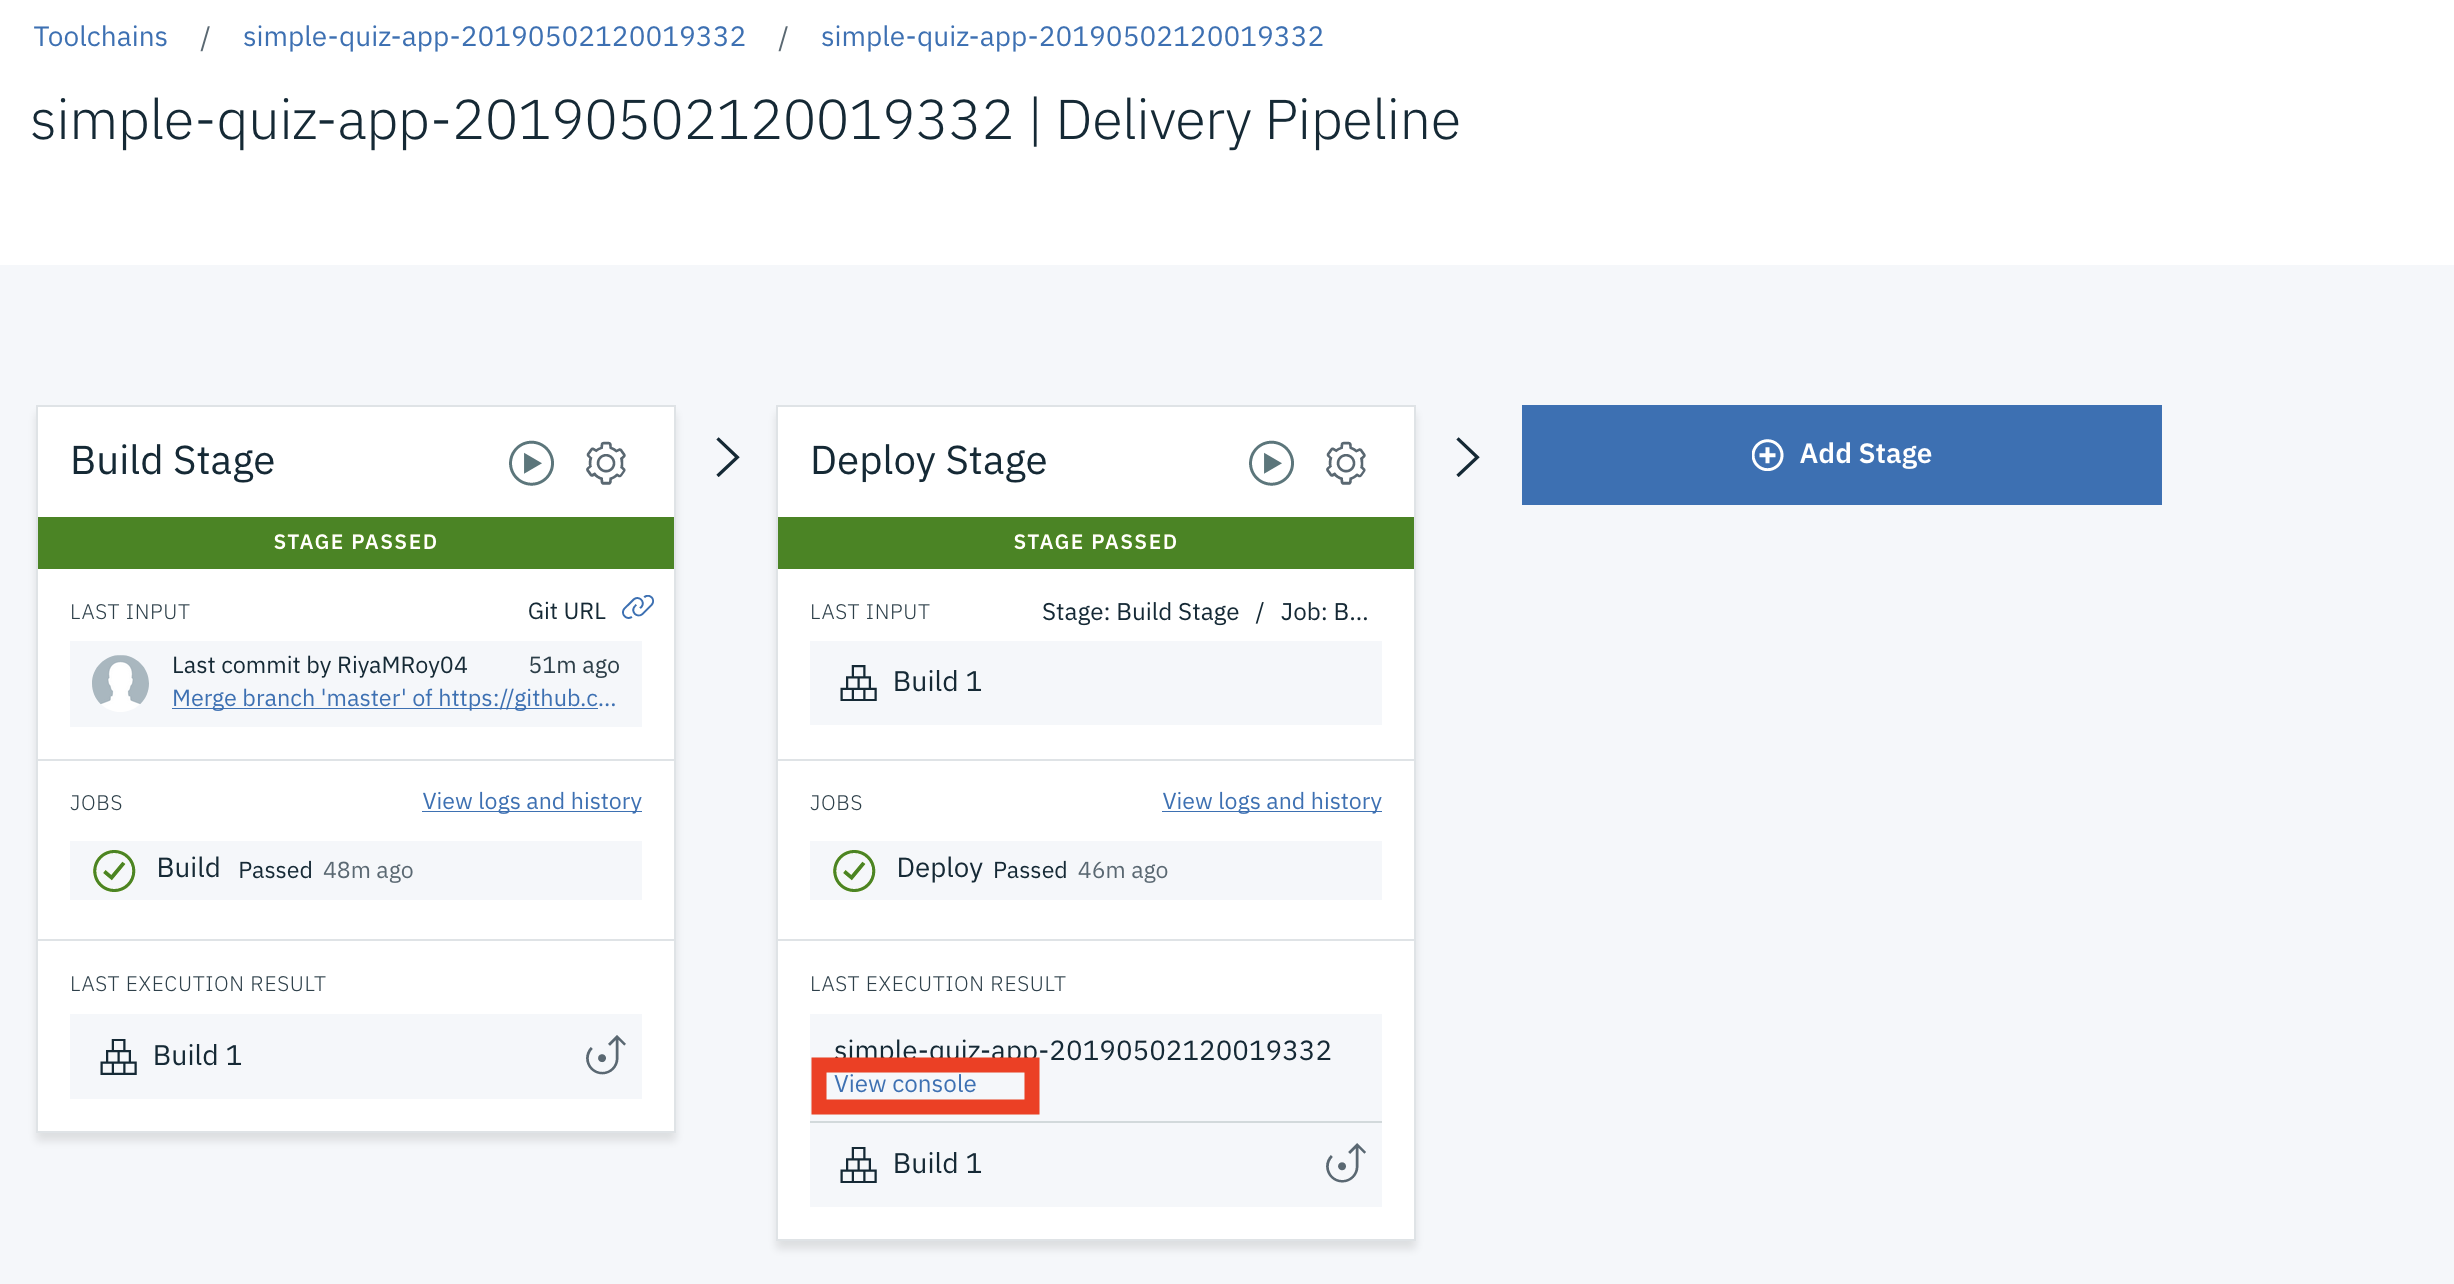The width and height of the screenshot is (2454, 1284).
Task: Click redeploy icon beside Build 1 in Build Stage
Action: tap(605, 1055)
